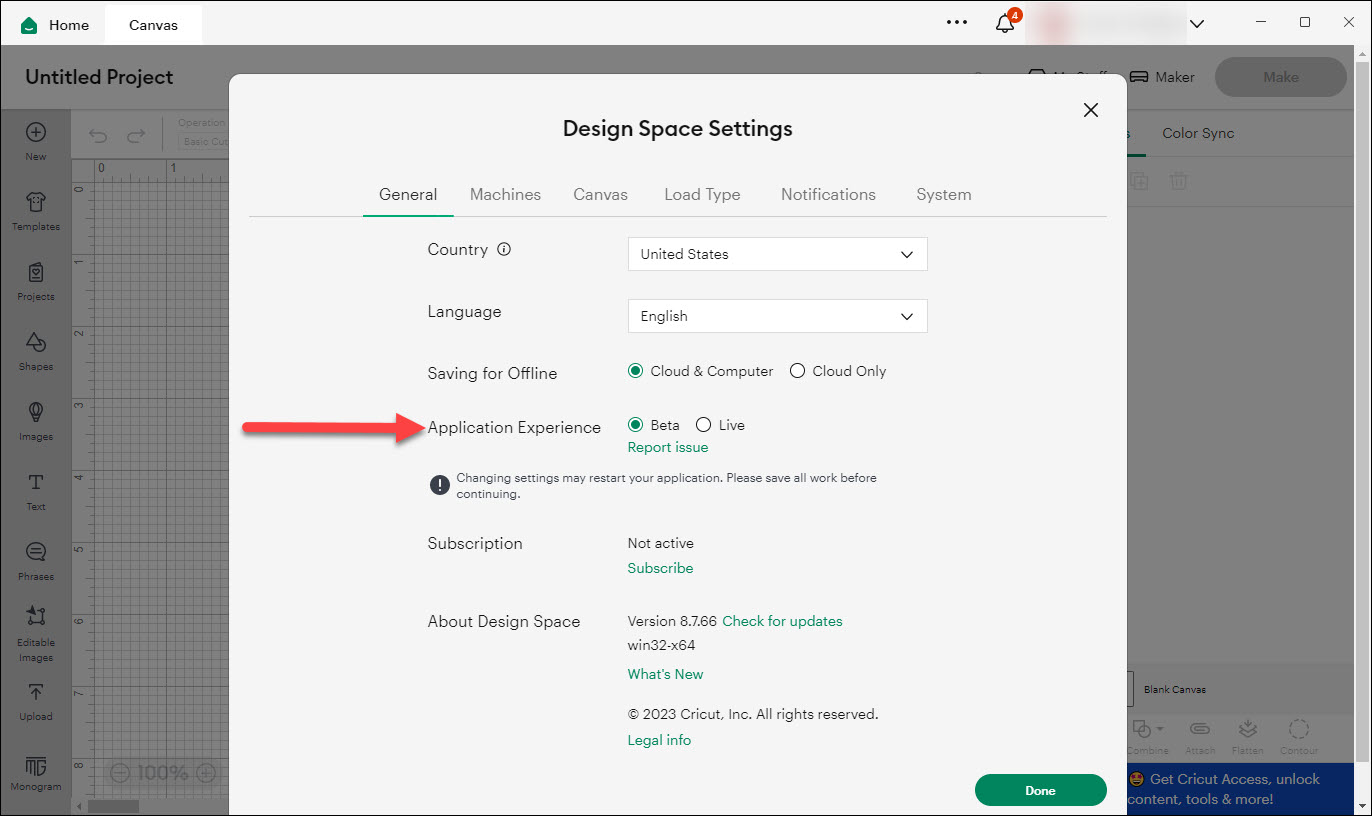Select Beta application experience
The width and height of the screenshot is (1372, 816).
(x=635, y=425)
